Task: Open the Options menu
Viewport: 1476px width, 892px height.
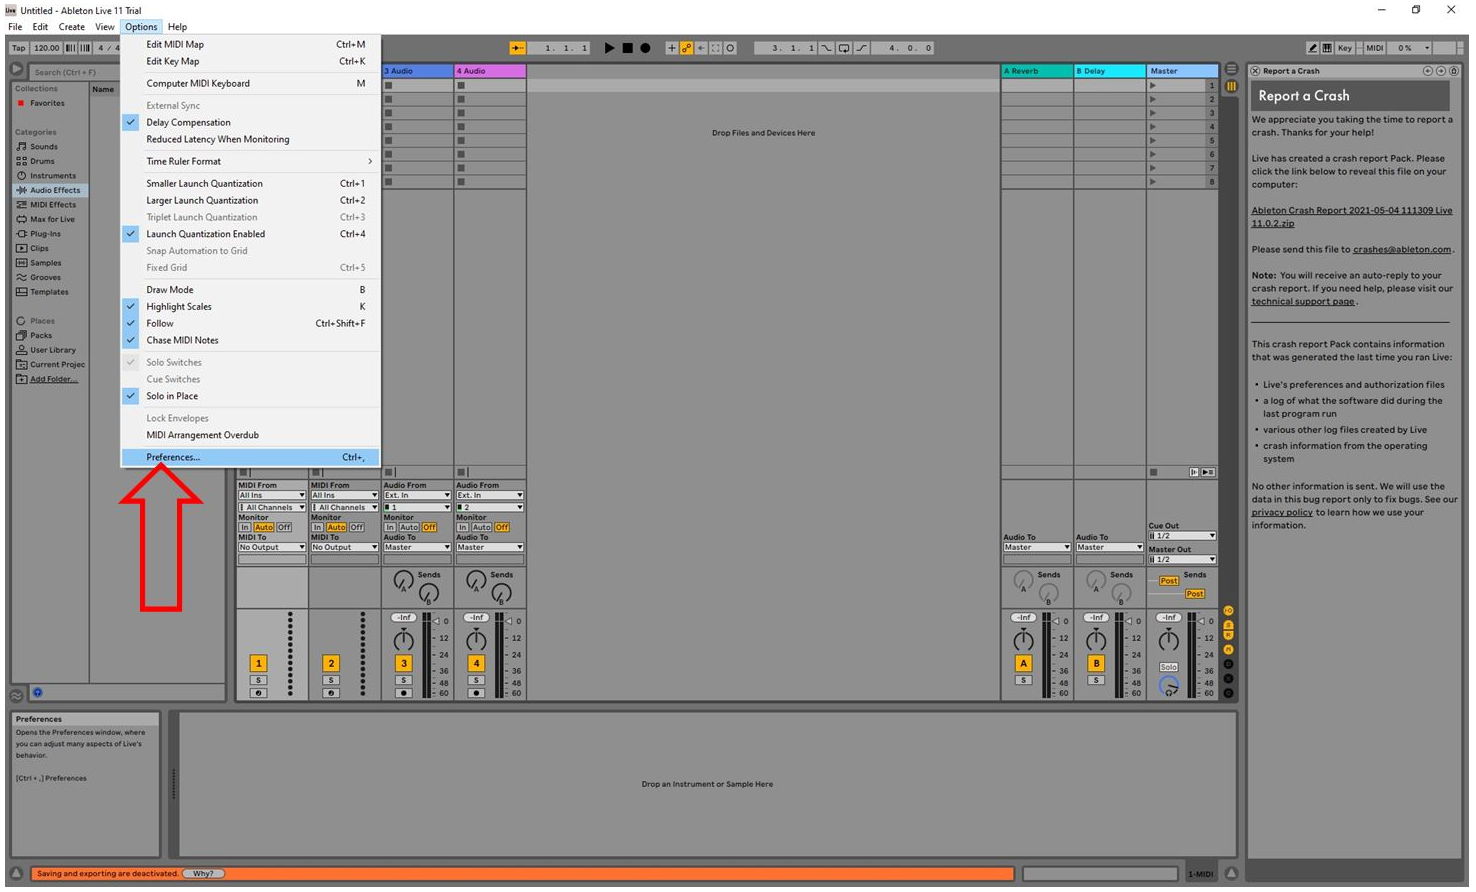Action: (x=141, y=27)
